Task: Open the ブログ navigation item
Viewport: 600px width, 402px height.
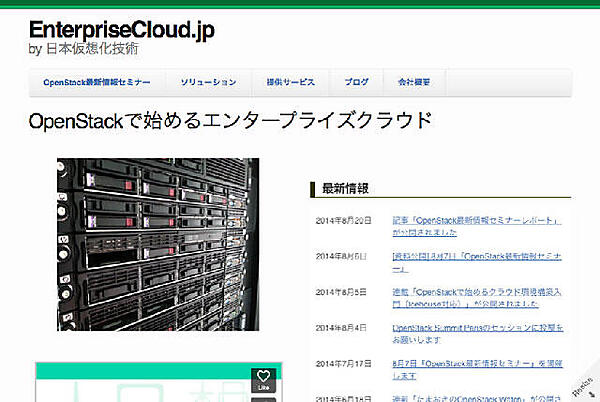Action: click(x=356, y=83)
